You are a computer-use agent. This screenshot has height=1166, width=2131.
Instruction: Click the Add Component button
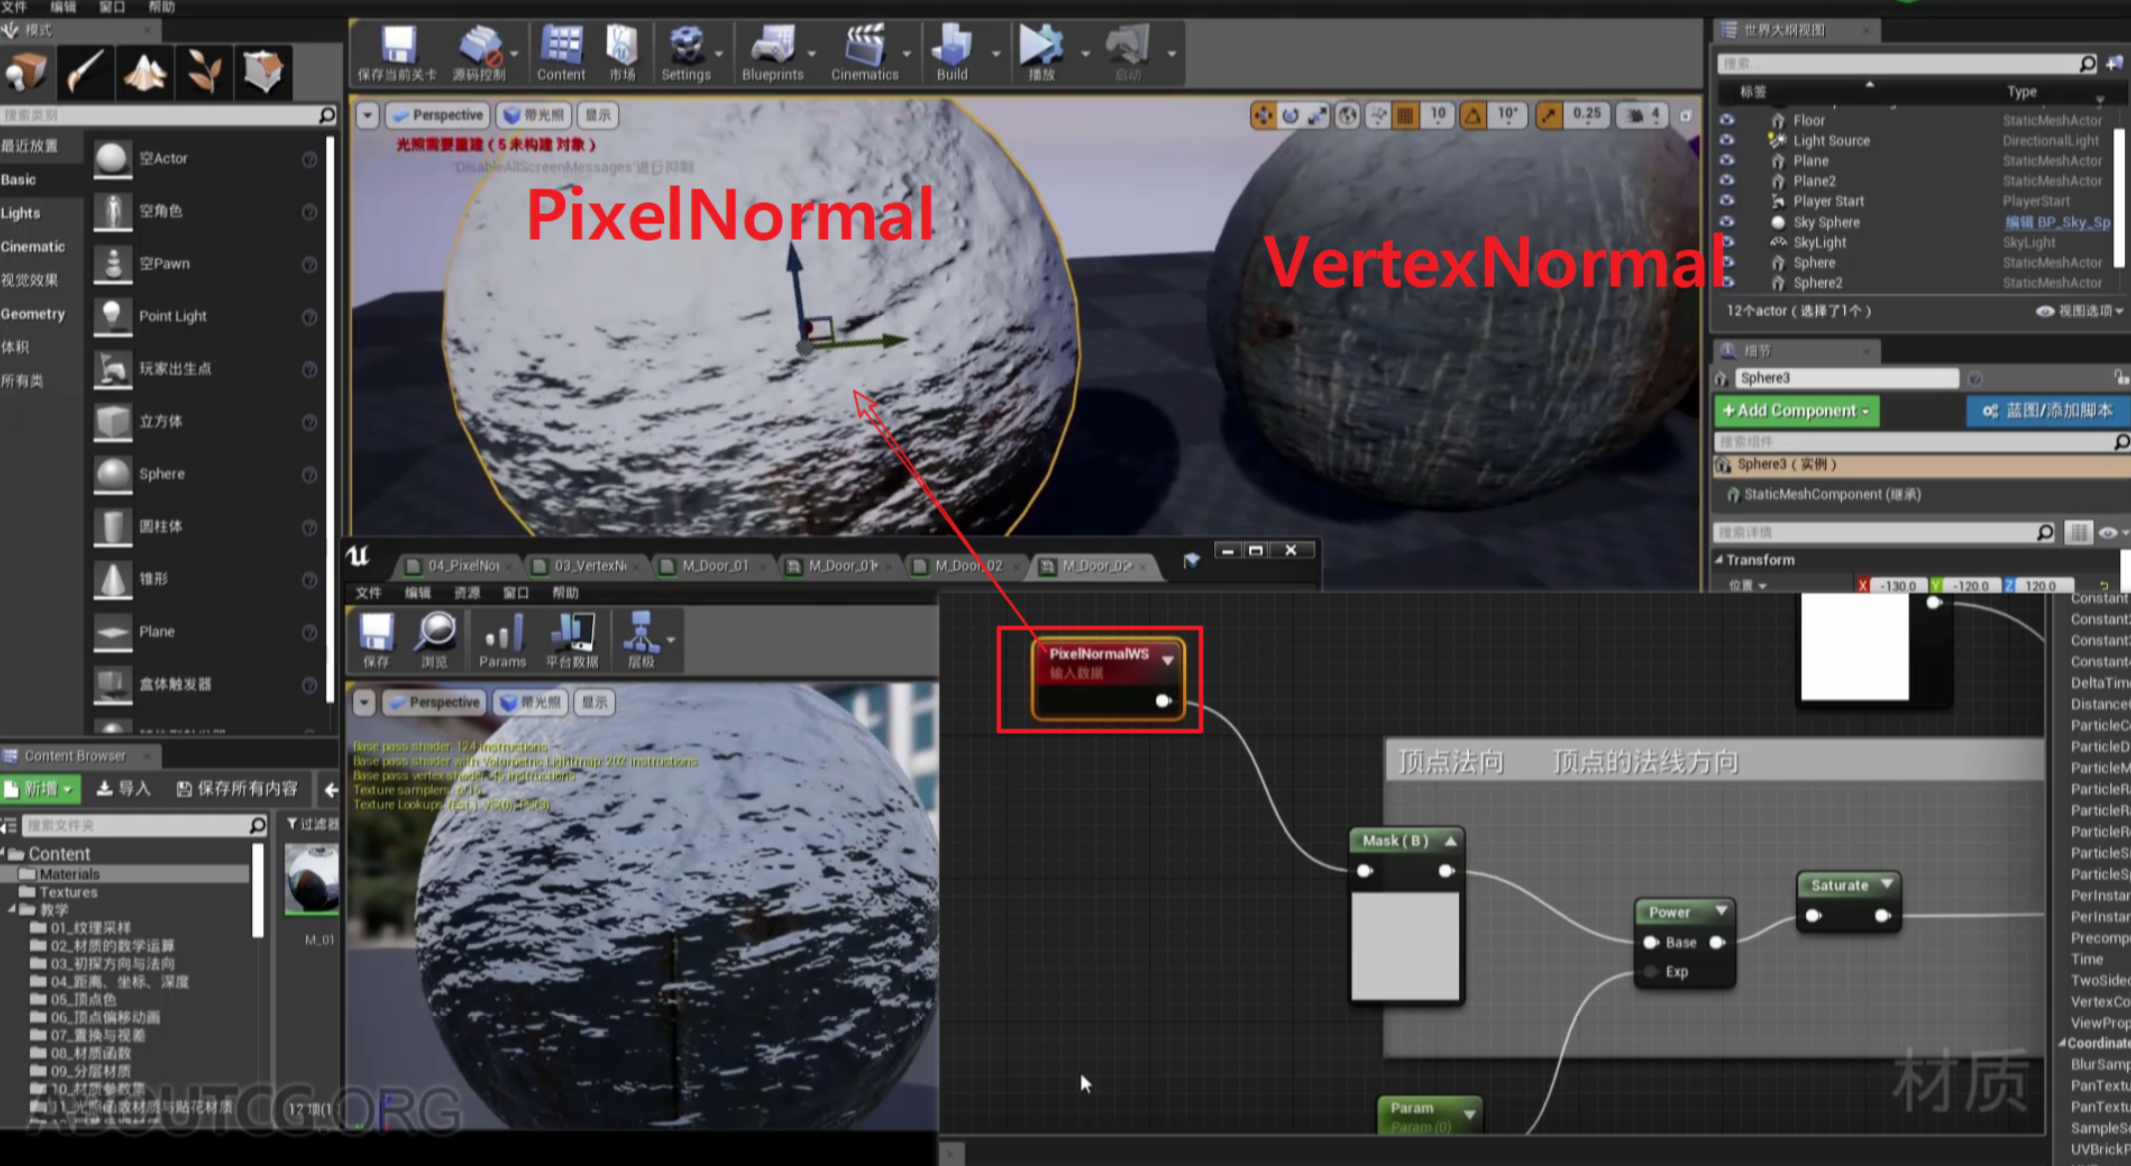pyautogui.click(x=1796, y=411)
